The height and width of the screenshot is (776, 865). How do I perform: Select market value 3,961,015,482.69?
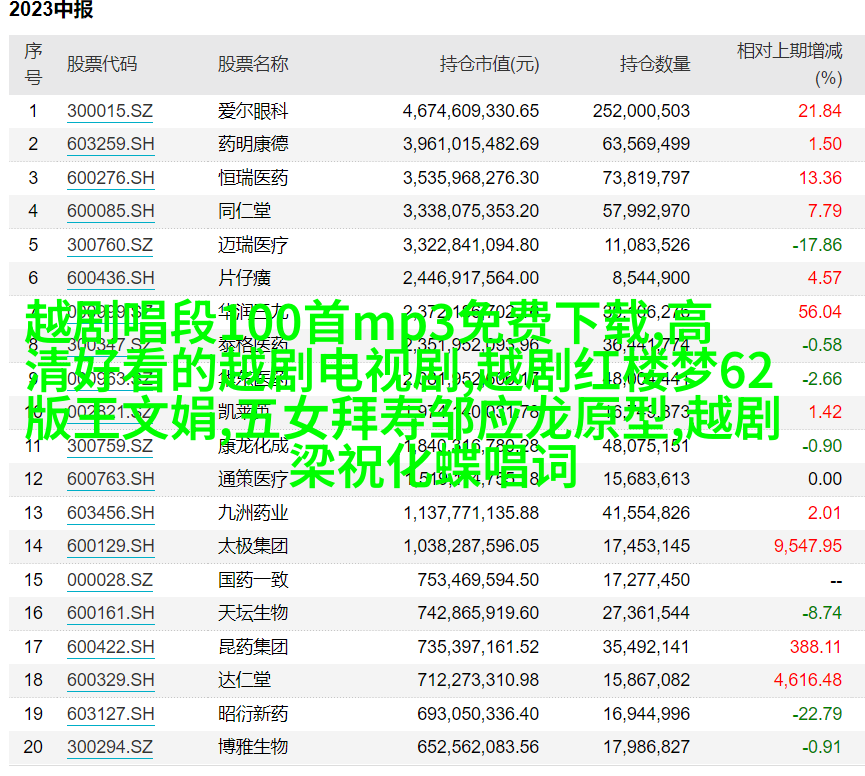tap(471, 145)
